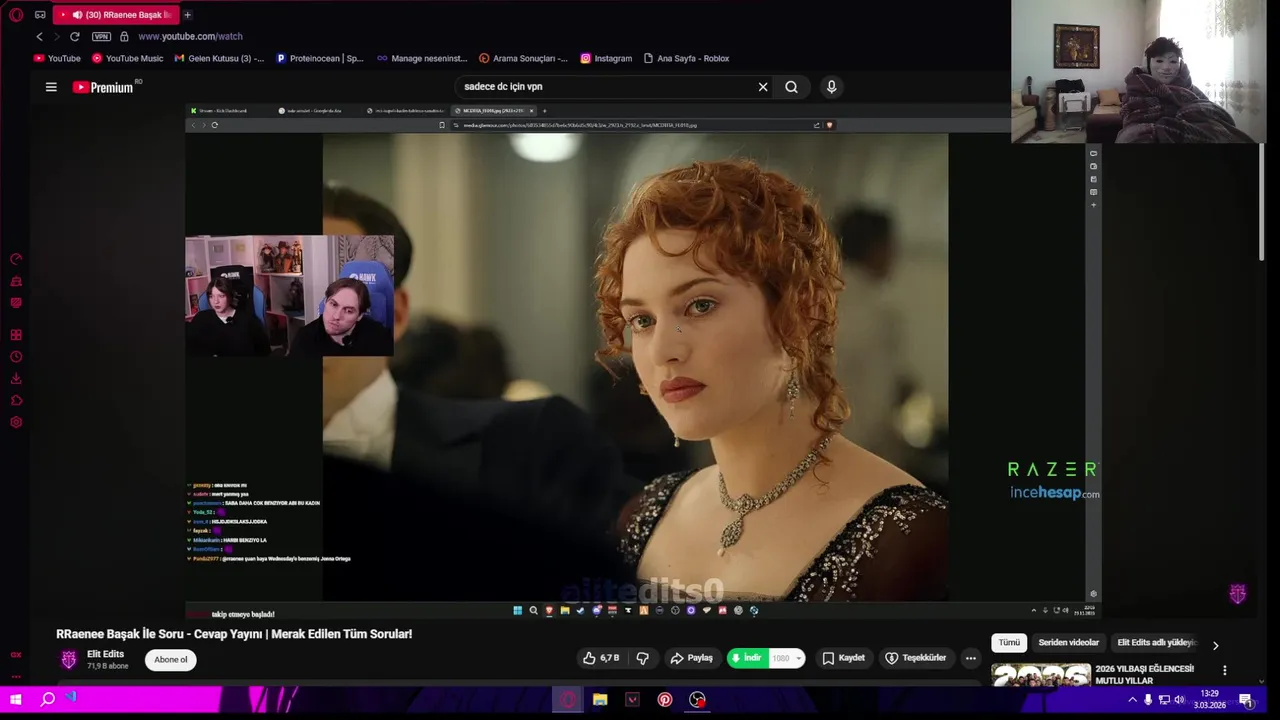This screenshot has width=1280, height=720.
Task: Open the webcam overlay window thumbnail
Action: pos(1139,72)
